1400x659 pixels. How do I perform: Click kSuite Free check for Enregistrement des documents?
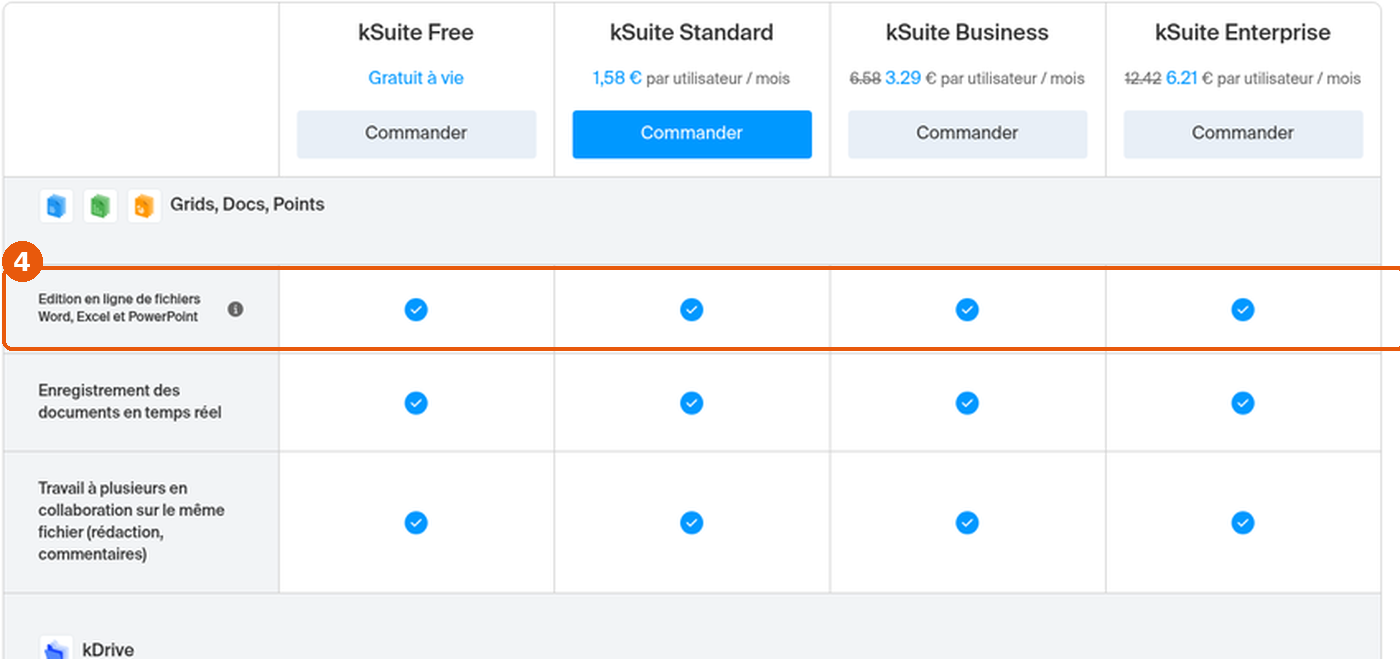416,403
